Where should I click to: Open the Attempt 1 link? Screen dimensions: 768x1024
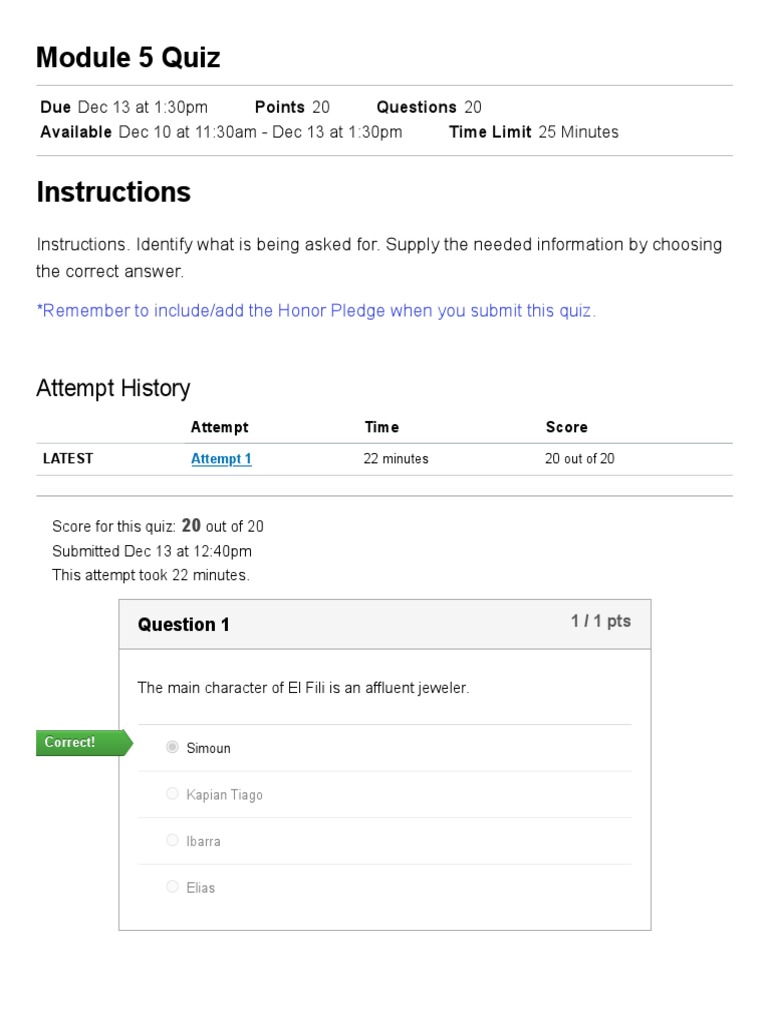click(x=221, y=459)
